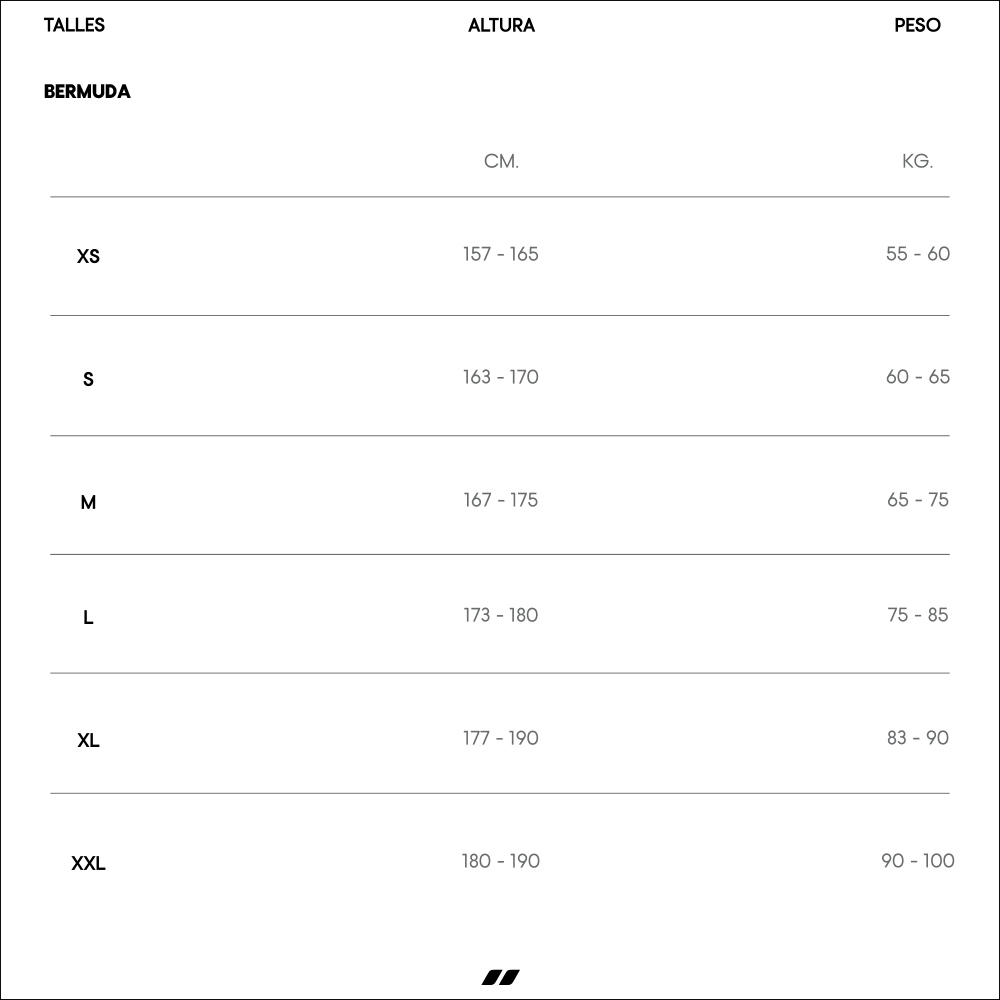Click the M size label
Image resolution: width=1000 pixels, height=1000 pixels.
pos(88,503)
